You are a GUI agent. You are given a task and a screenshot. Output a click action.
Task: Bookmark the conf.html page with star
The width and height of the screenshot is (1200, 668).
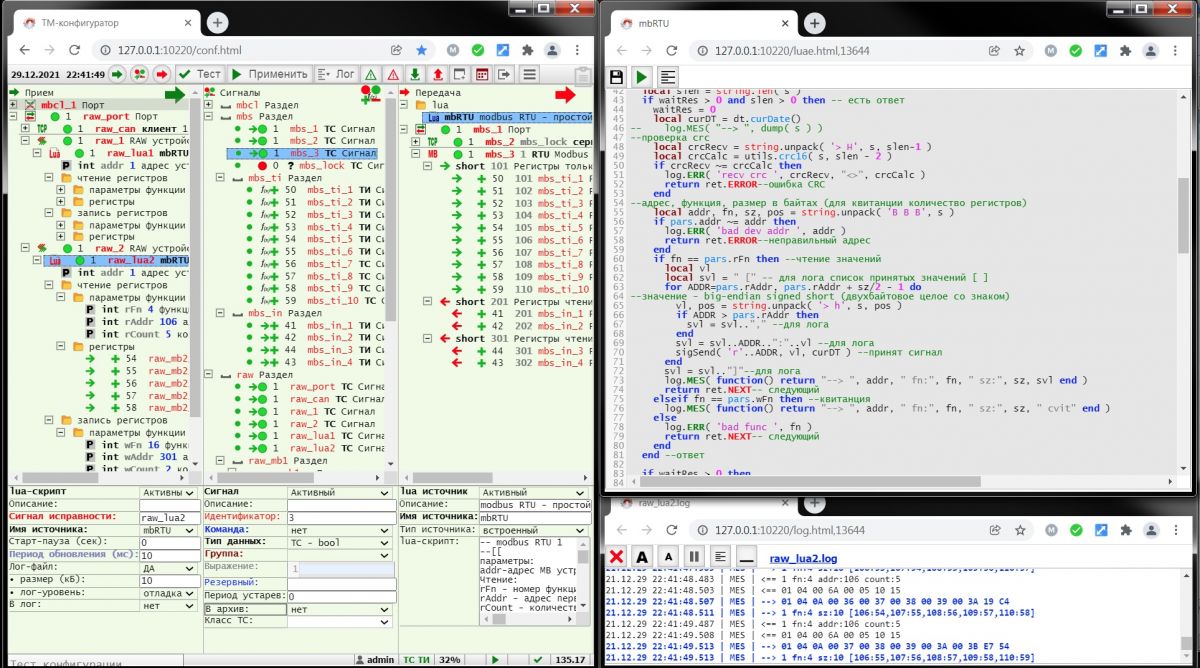pos(421,49)
